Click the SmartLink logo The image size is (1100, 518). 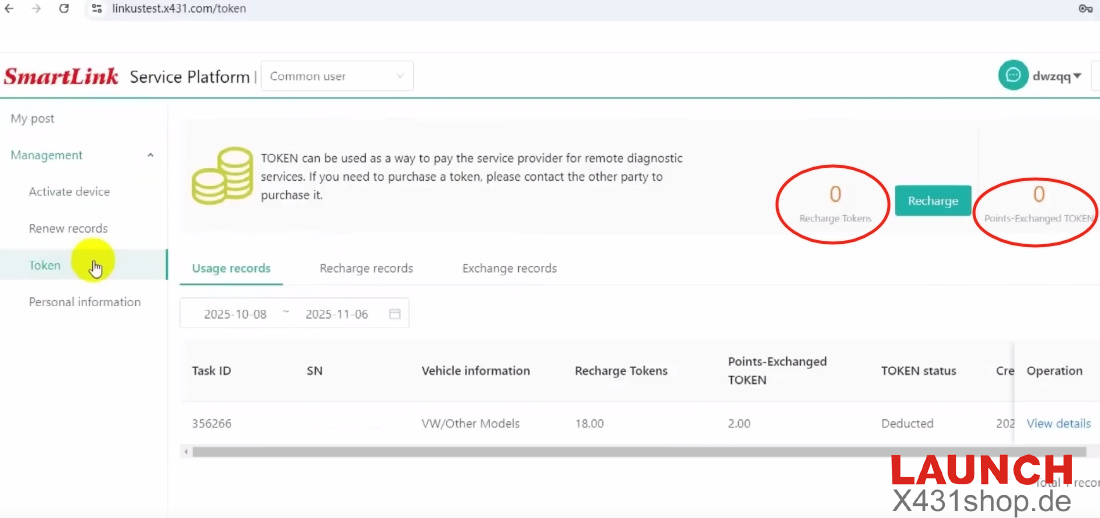click(61, 77)
